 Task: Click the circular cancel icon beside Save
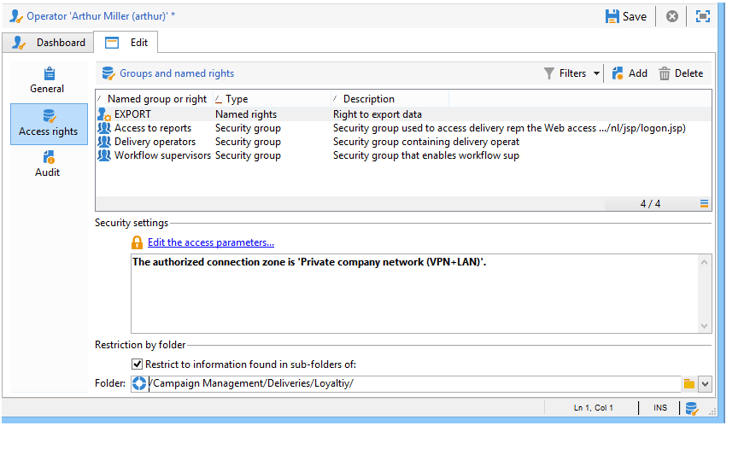coord(672,16)
